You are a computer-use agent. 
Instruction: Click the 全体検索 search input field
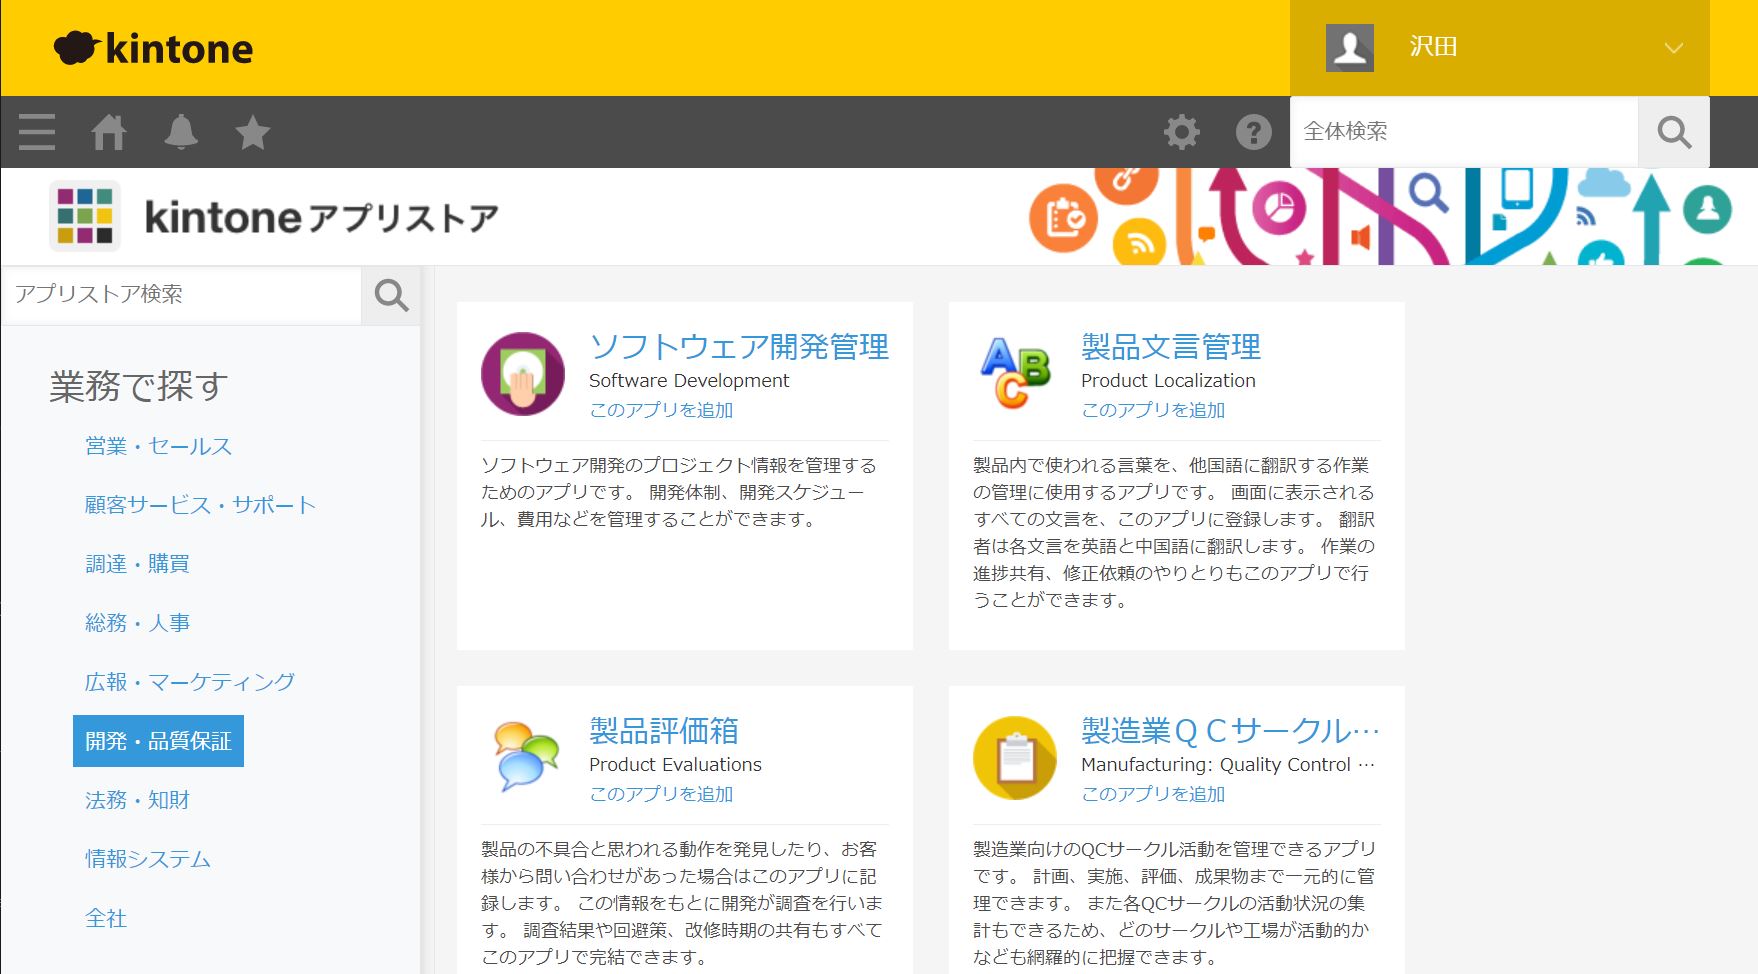pos(1464,132)
